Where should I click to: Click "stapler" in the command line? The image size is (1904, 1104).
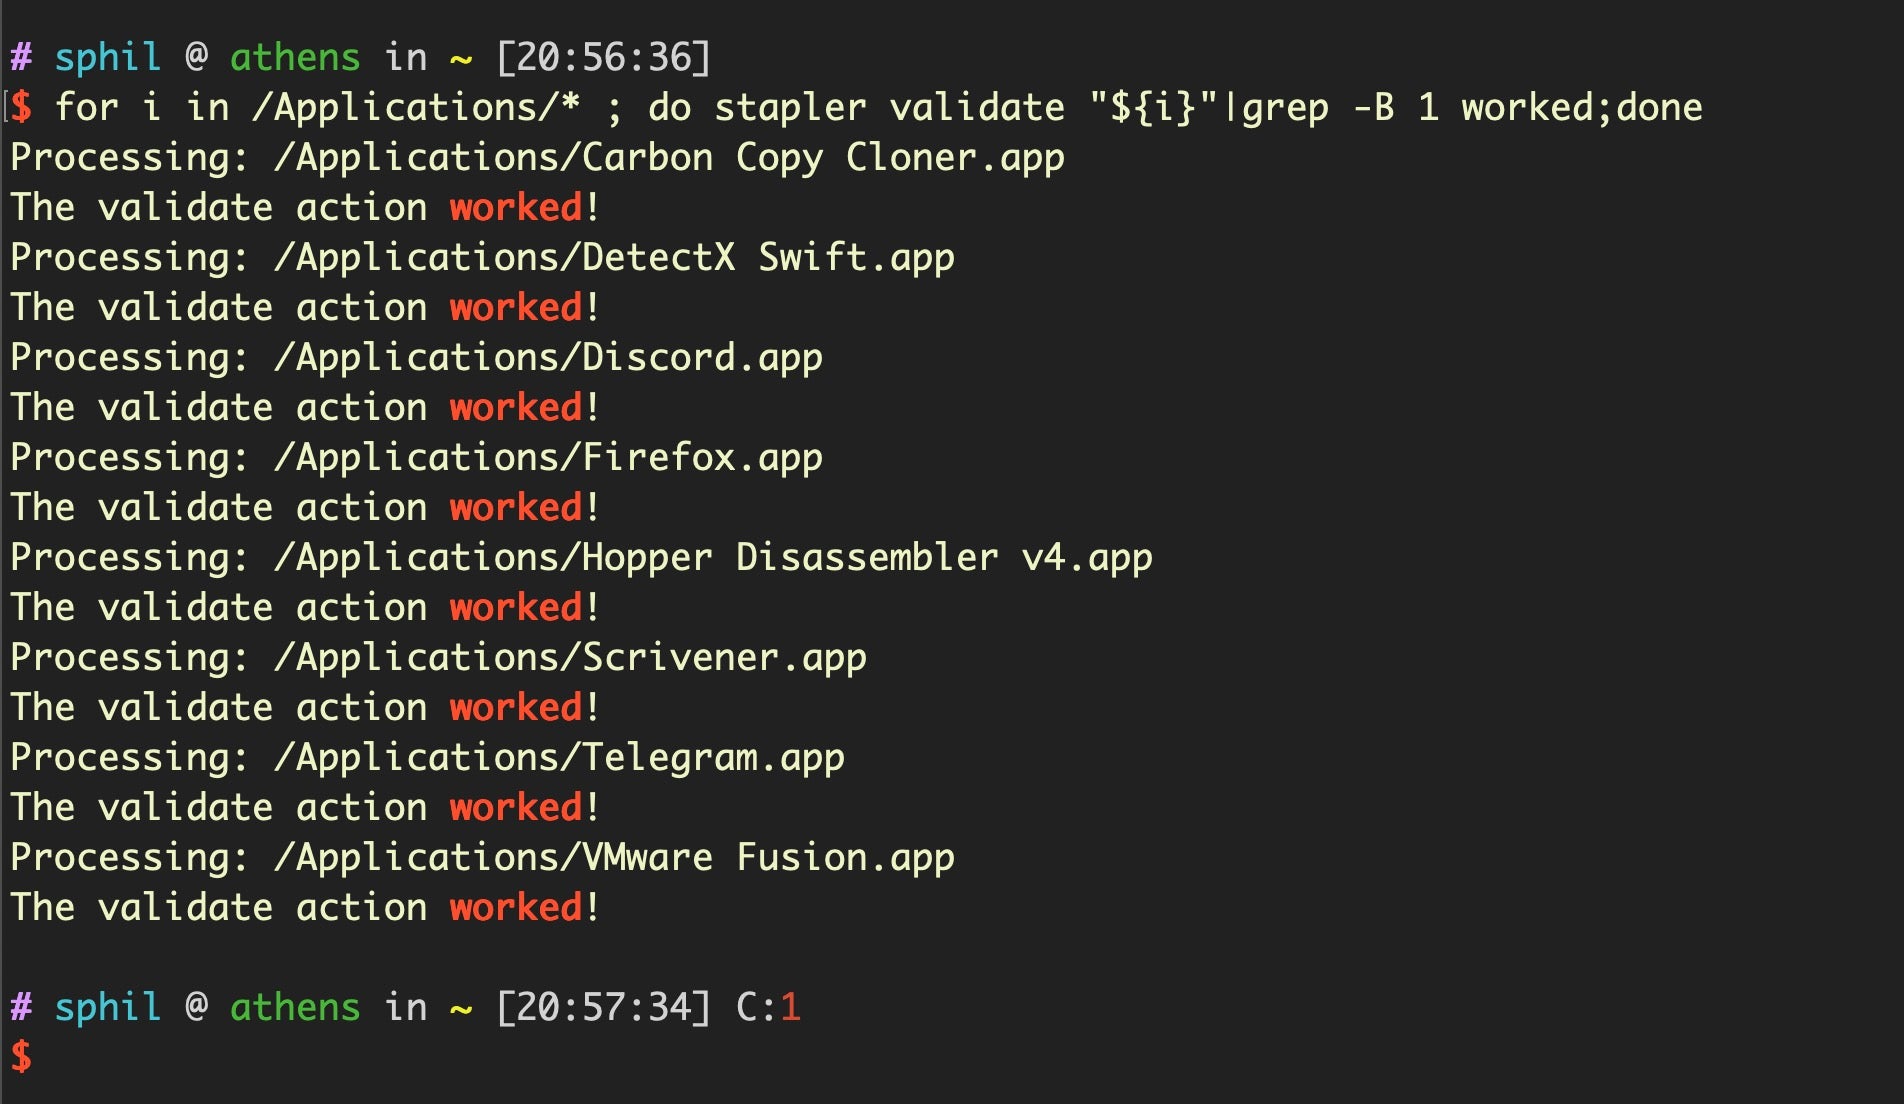coord(790,108)
